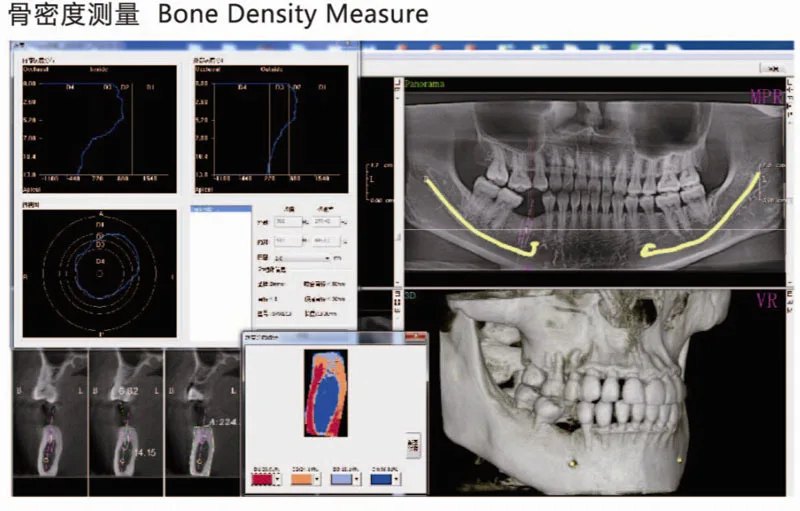Click the first-row left numeric field
Viewport: 800px width, 511px height.
288,222
